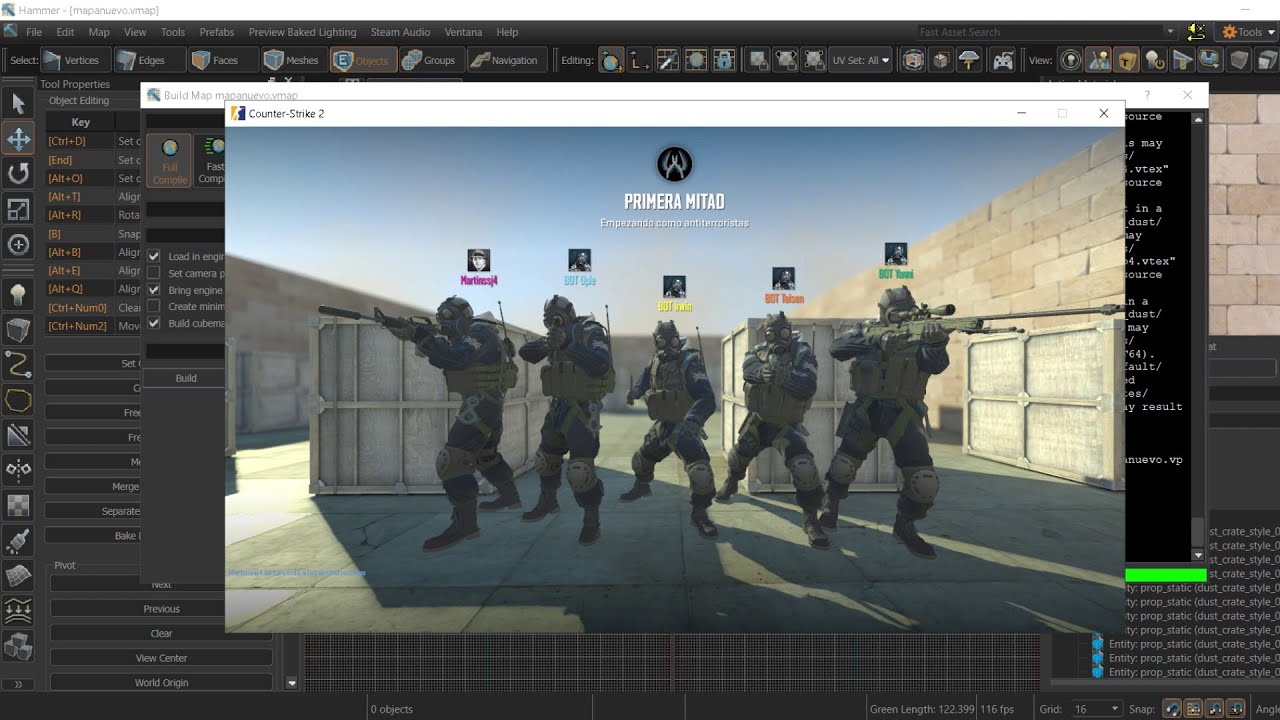
Task: Click the View Center pivot button
Action: pyautogui.click(x=161, y=658)
